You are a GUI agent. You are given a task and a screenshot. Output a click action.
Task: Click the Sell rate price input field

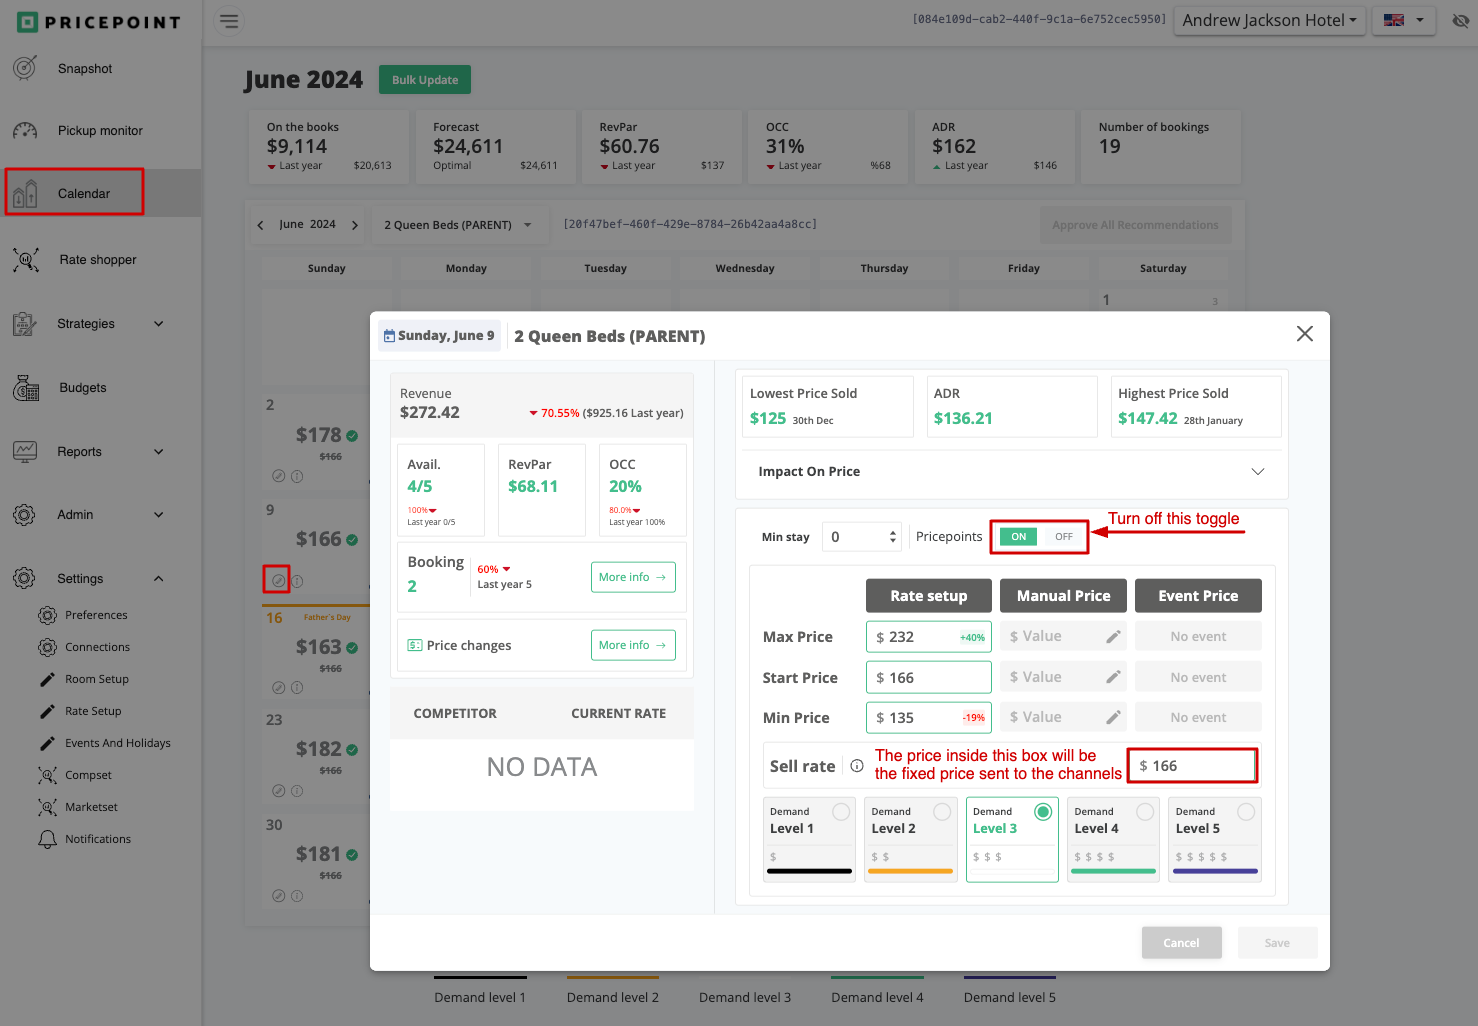coord(1192,766)
